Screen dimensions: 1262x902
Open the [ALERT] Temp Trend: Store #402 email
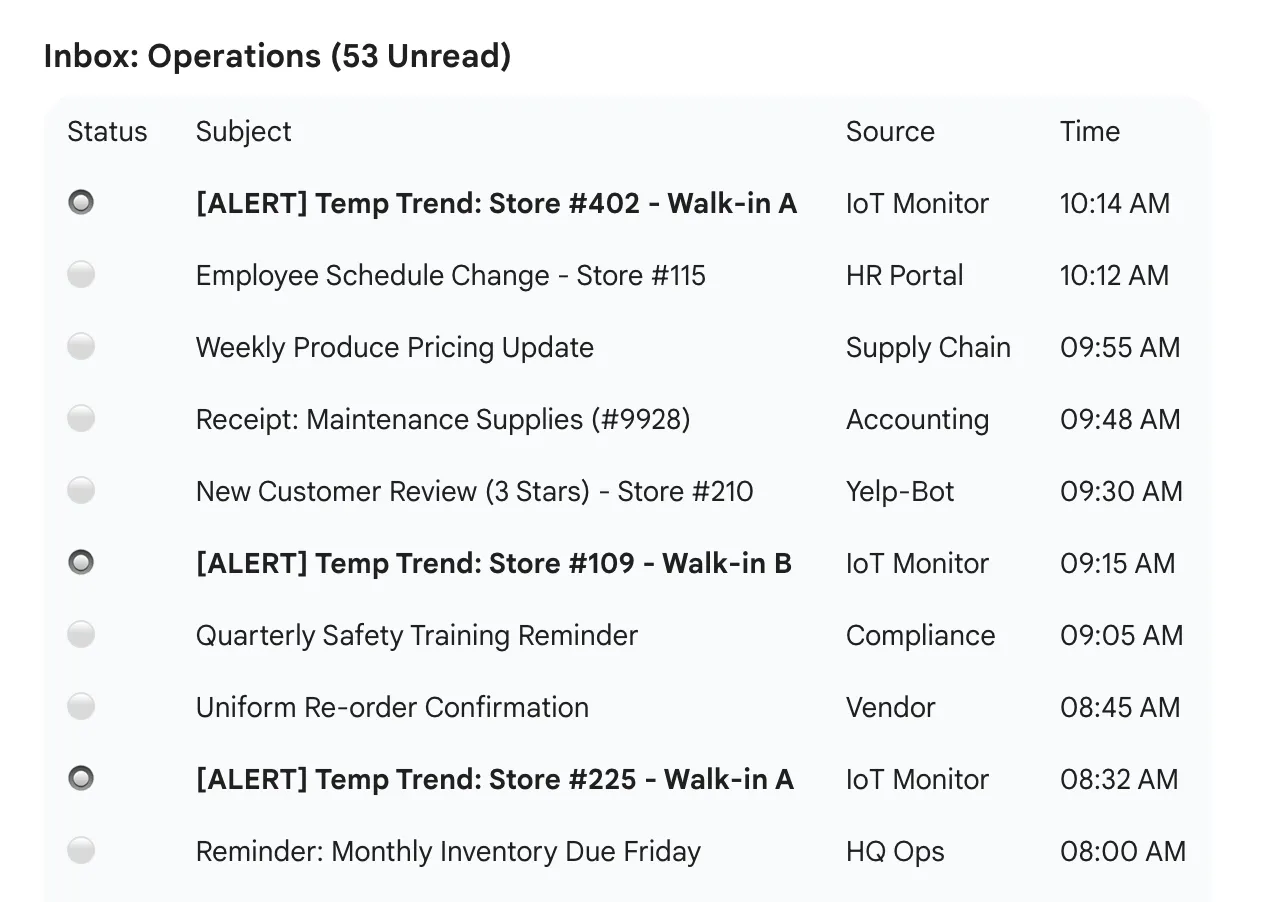[496, 203]
